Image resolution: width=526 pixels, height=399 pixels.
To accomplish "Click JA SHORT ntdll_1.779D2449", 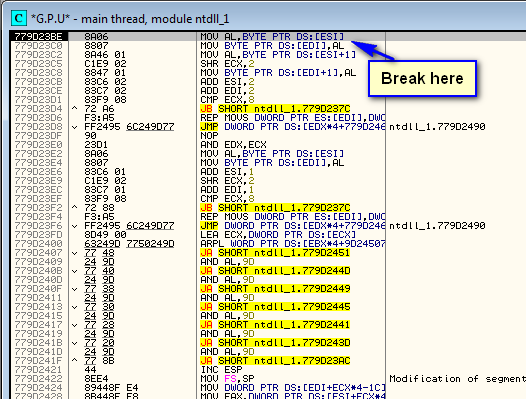I will coord(275,289).
